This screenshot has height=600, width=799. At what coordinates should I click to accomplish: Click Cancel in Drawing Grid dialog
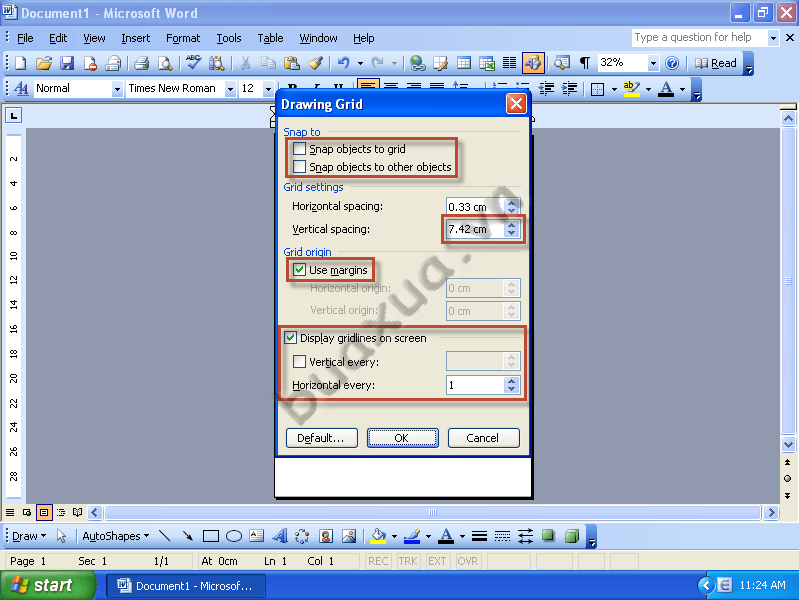click(x=483, y=438)
